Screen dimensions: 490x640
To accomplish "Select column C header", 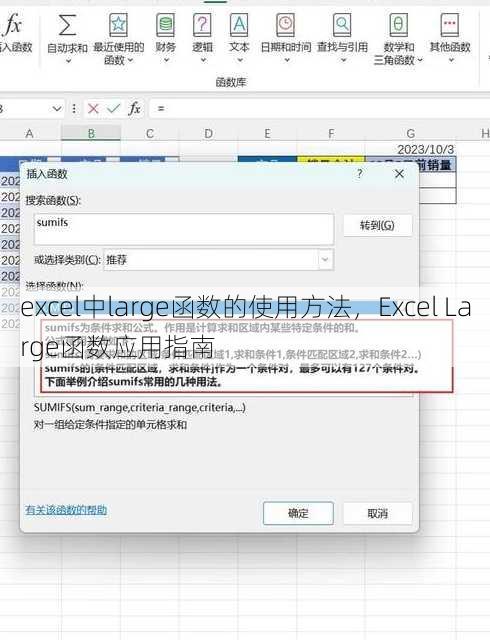I will pos(150,133).
